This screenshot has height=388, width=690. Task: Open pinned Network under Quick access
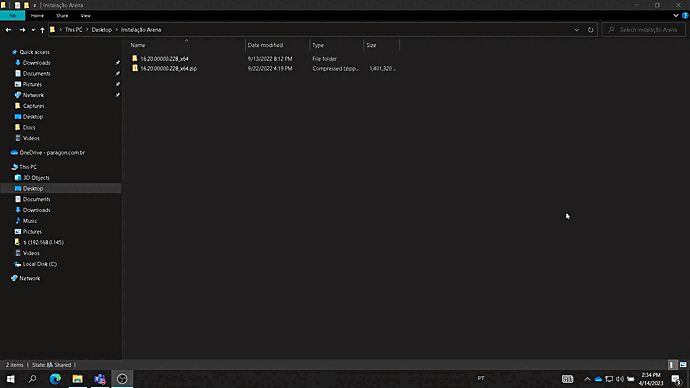(33, 95)
